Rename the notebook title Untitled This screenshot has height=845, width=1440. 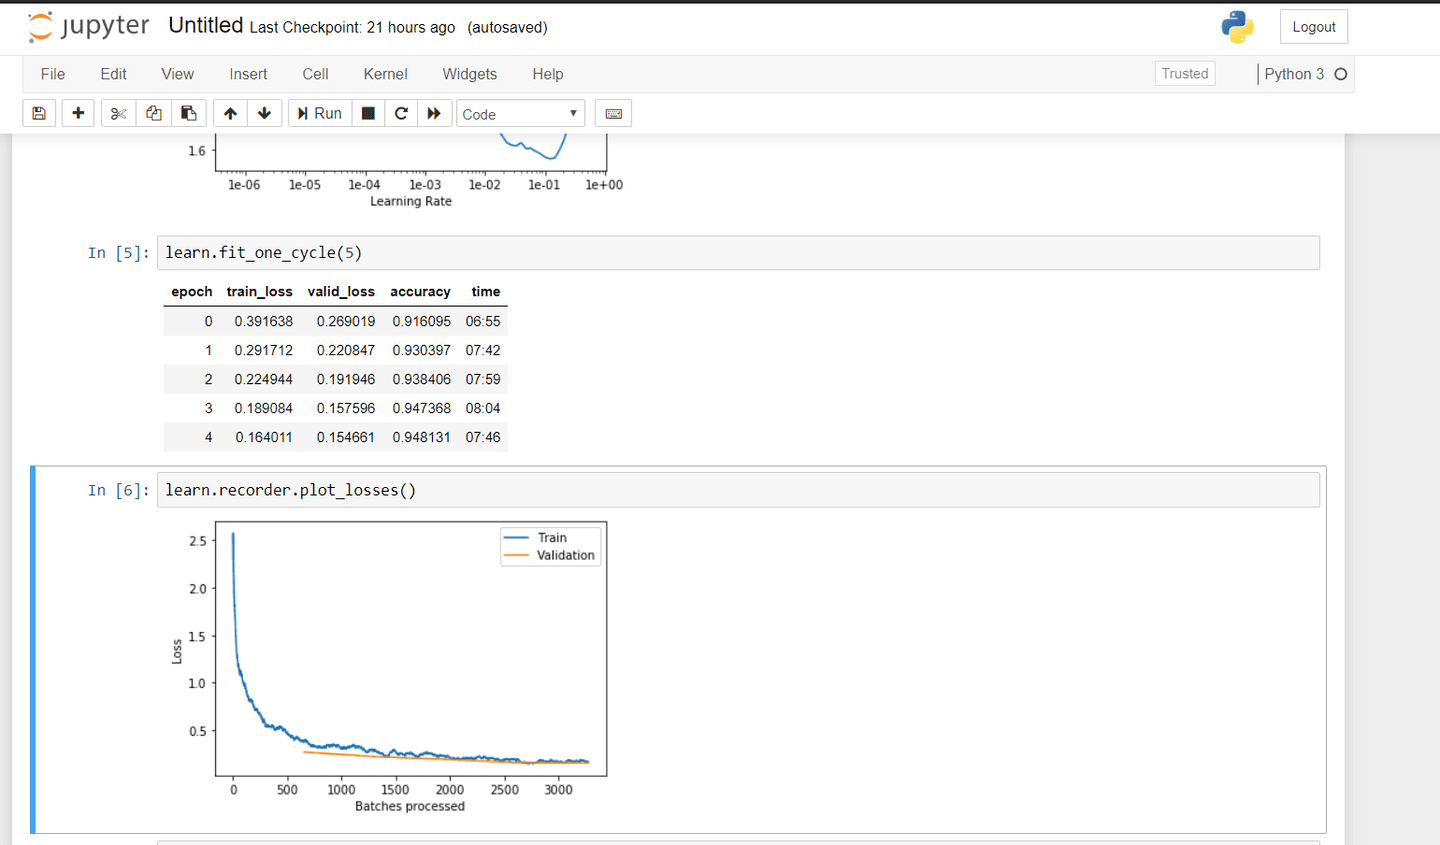pos(205,26)
